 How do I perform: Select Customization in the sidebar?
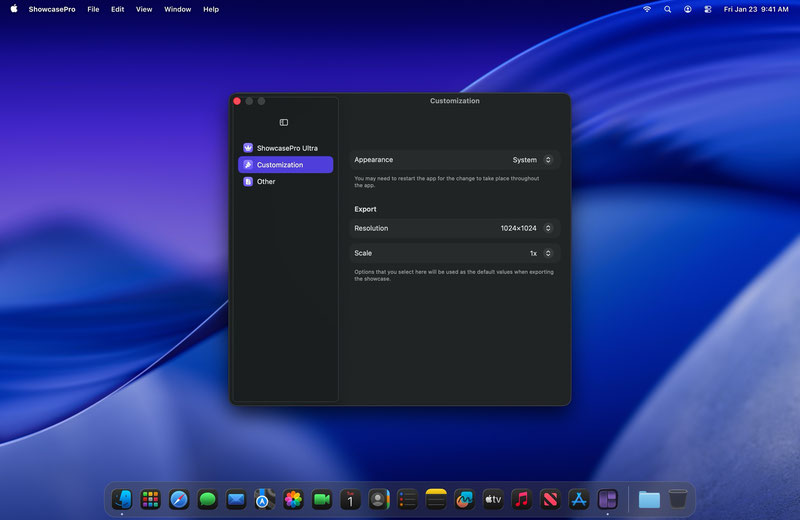click(x=286, y=165)
